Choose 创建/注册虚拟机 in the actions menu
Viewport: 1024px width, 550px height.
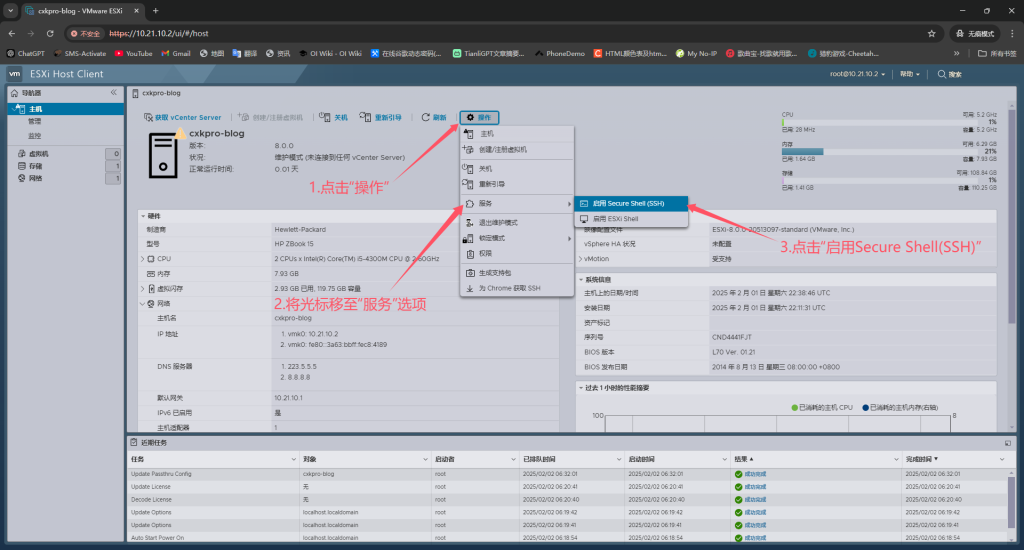click(x=517, y=150)
